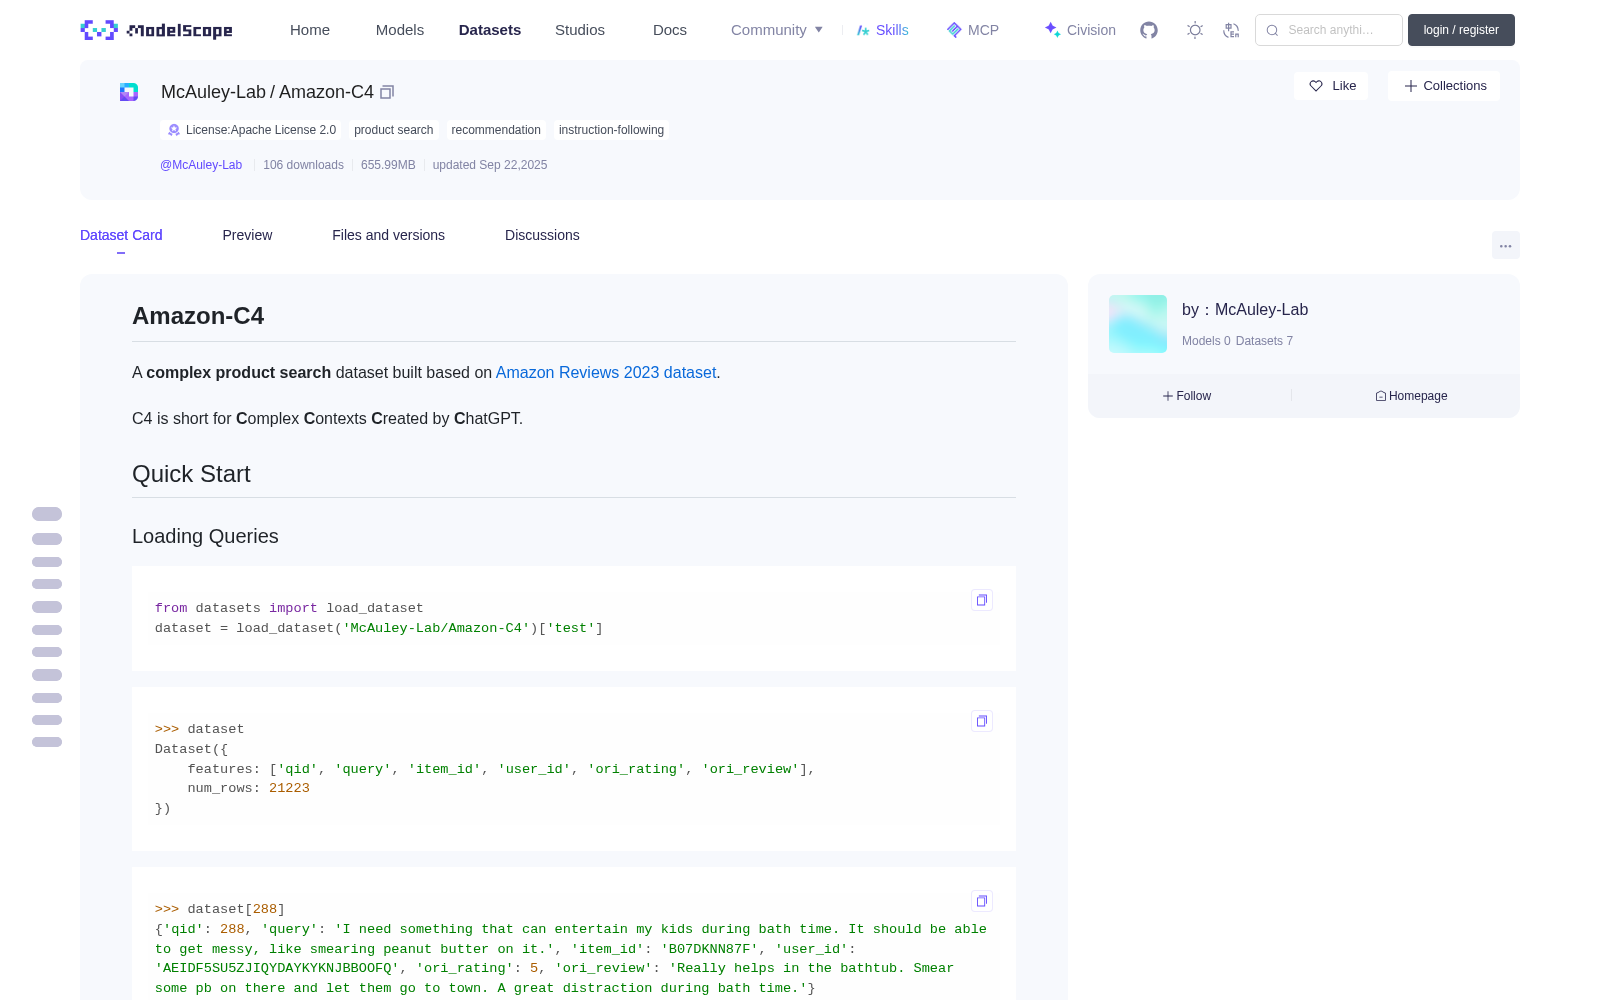Open the Docs page
Viewport: 1600px width, 1000px height.
point(670,30)
